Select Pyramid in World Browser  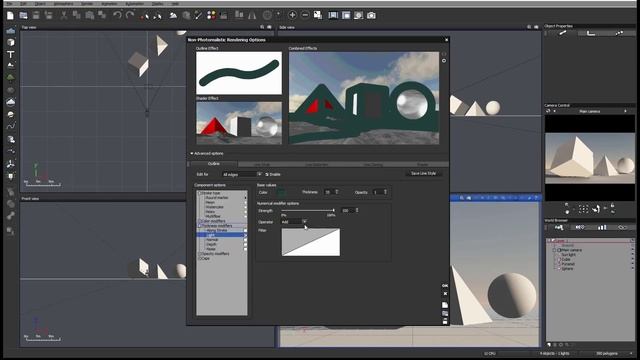point(567,264)
